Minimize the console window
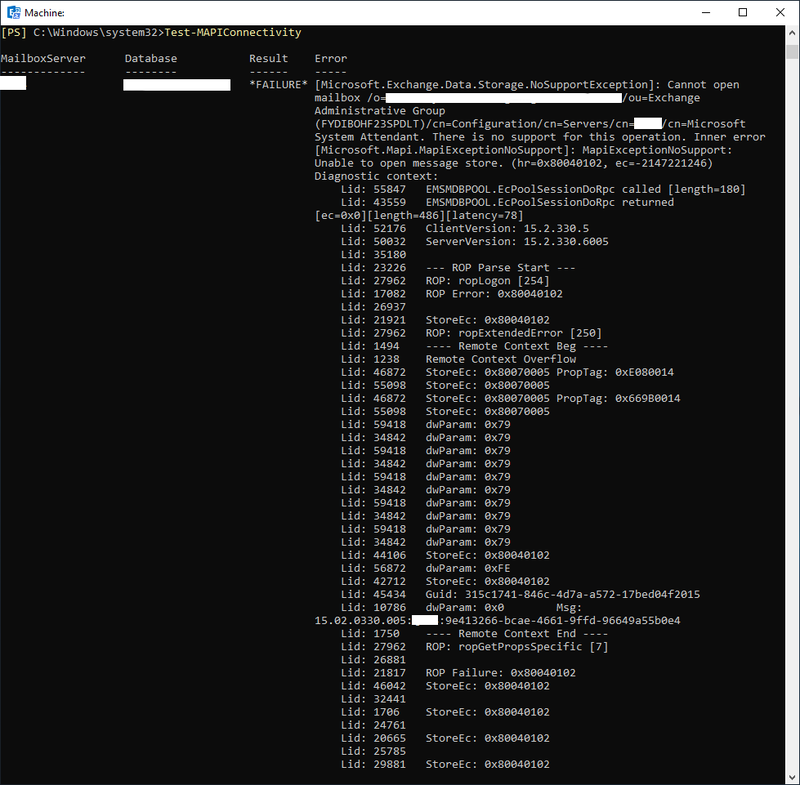 click(706, 12)
